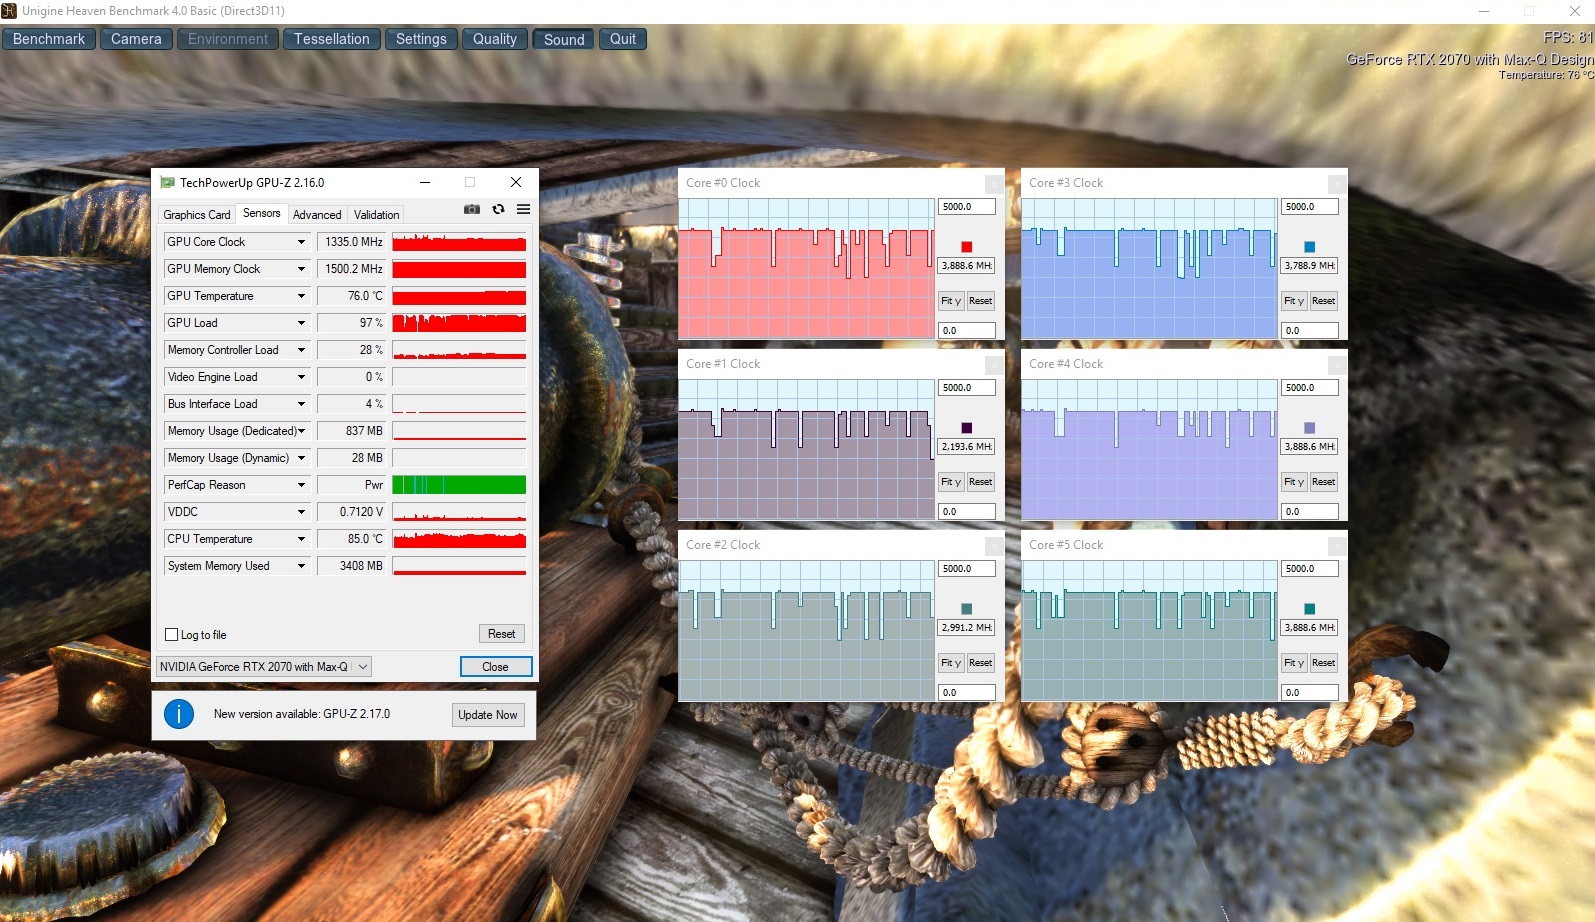
Task: Click Reset on Core #5 Clock graph
Action: tap(1324, 663)
